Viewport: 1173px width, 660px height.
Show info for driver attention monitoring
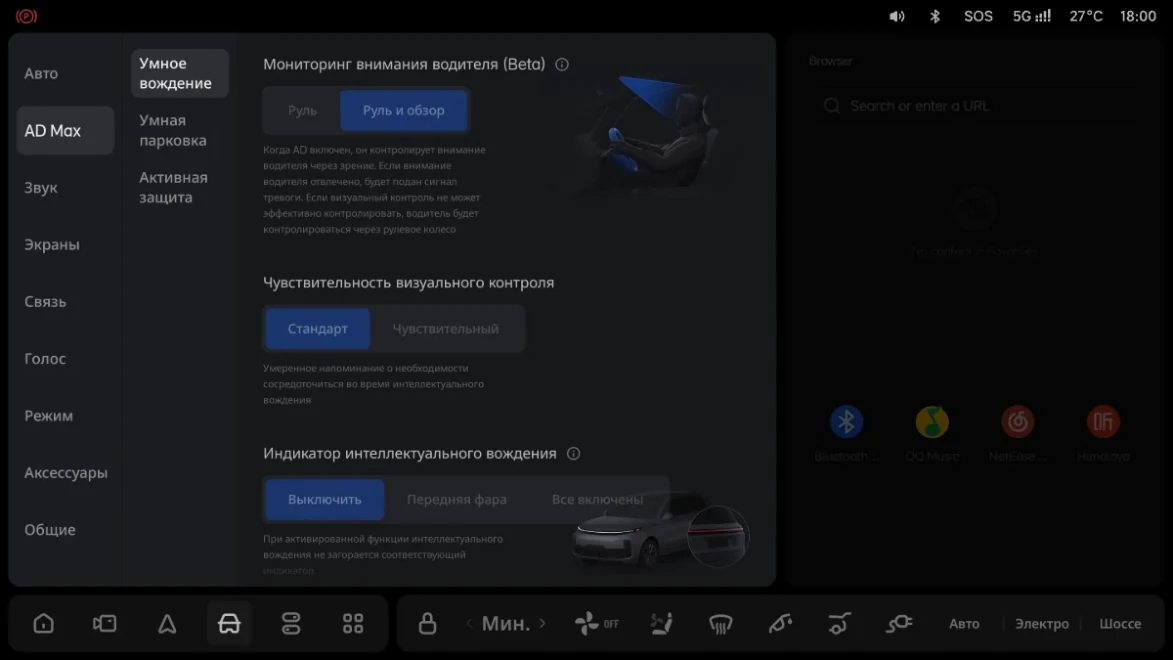coord(562,64)
